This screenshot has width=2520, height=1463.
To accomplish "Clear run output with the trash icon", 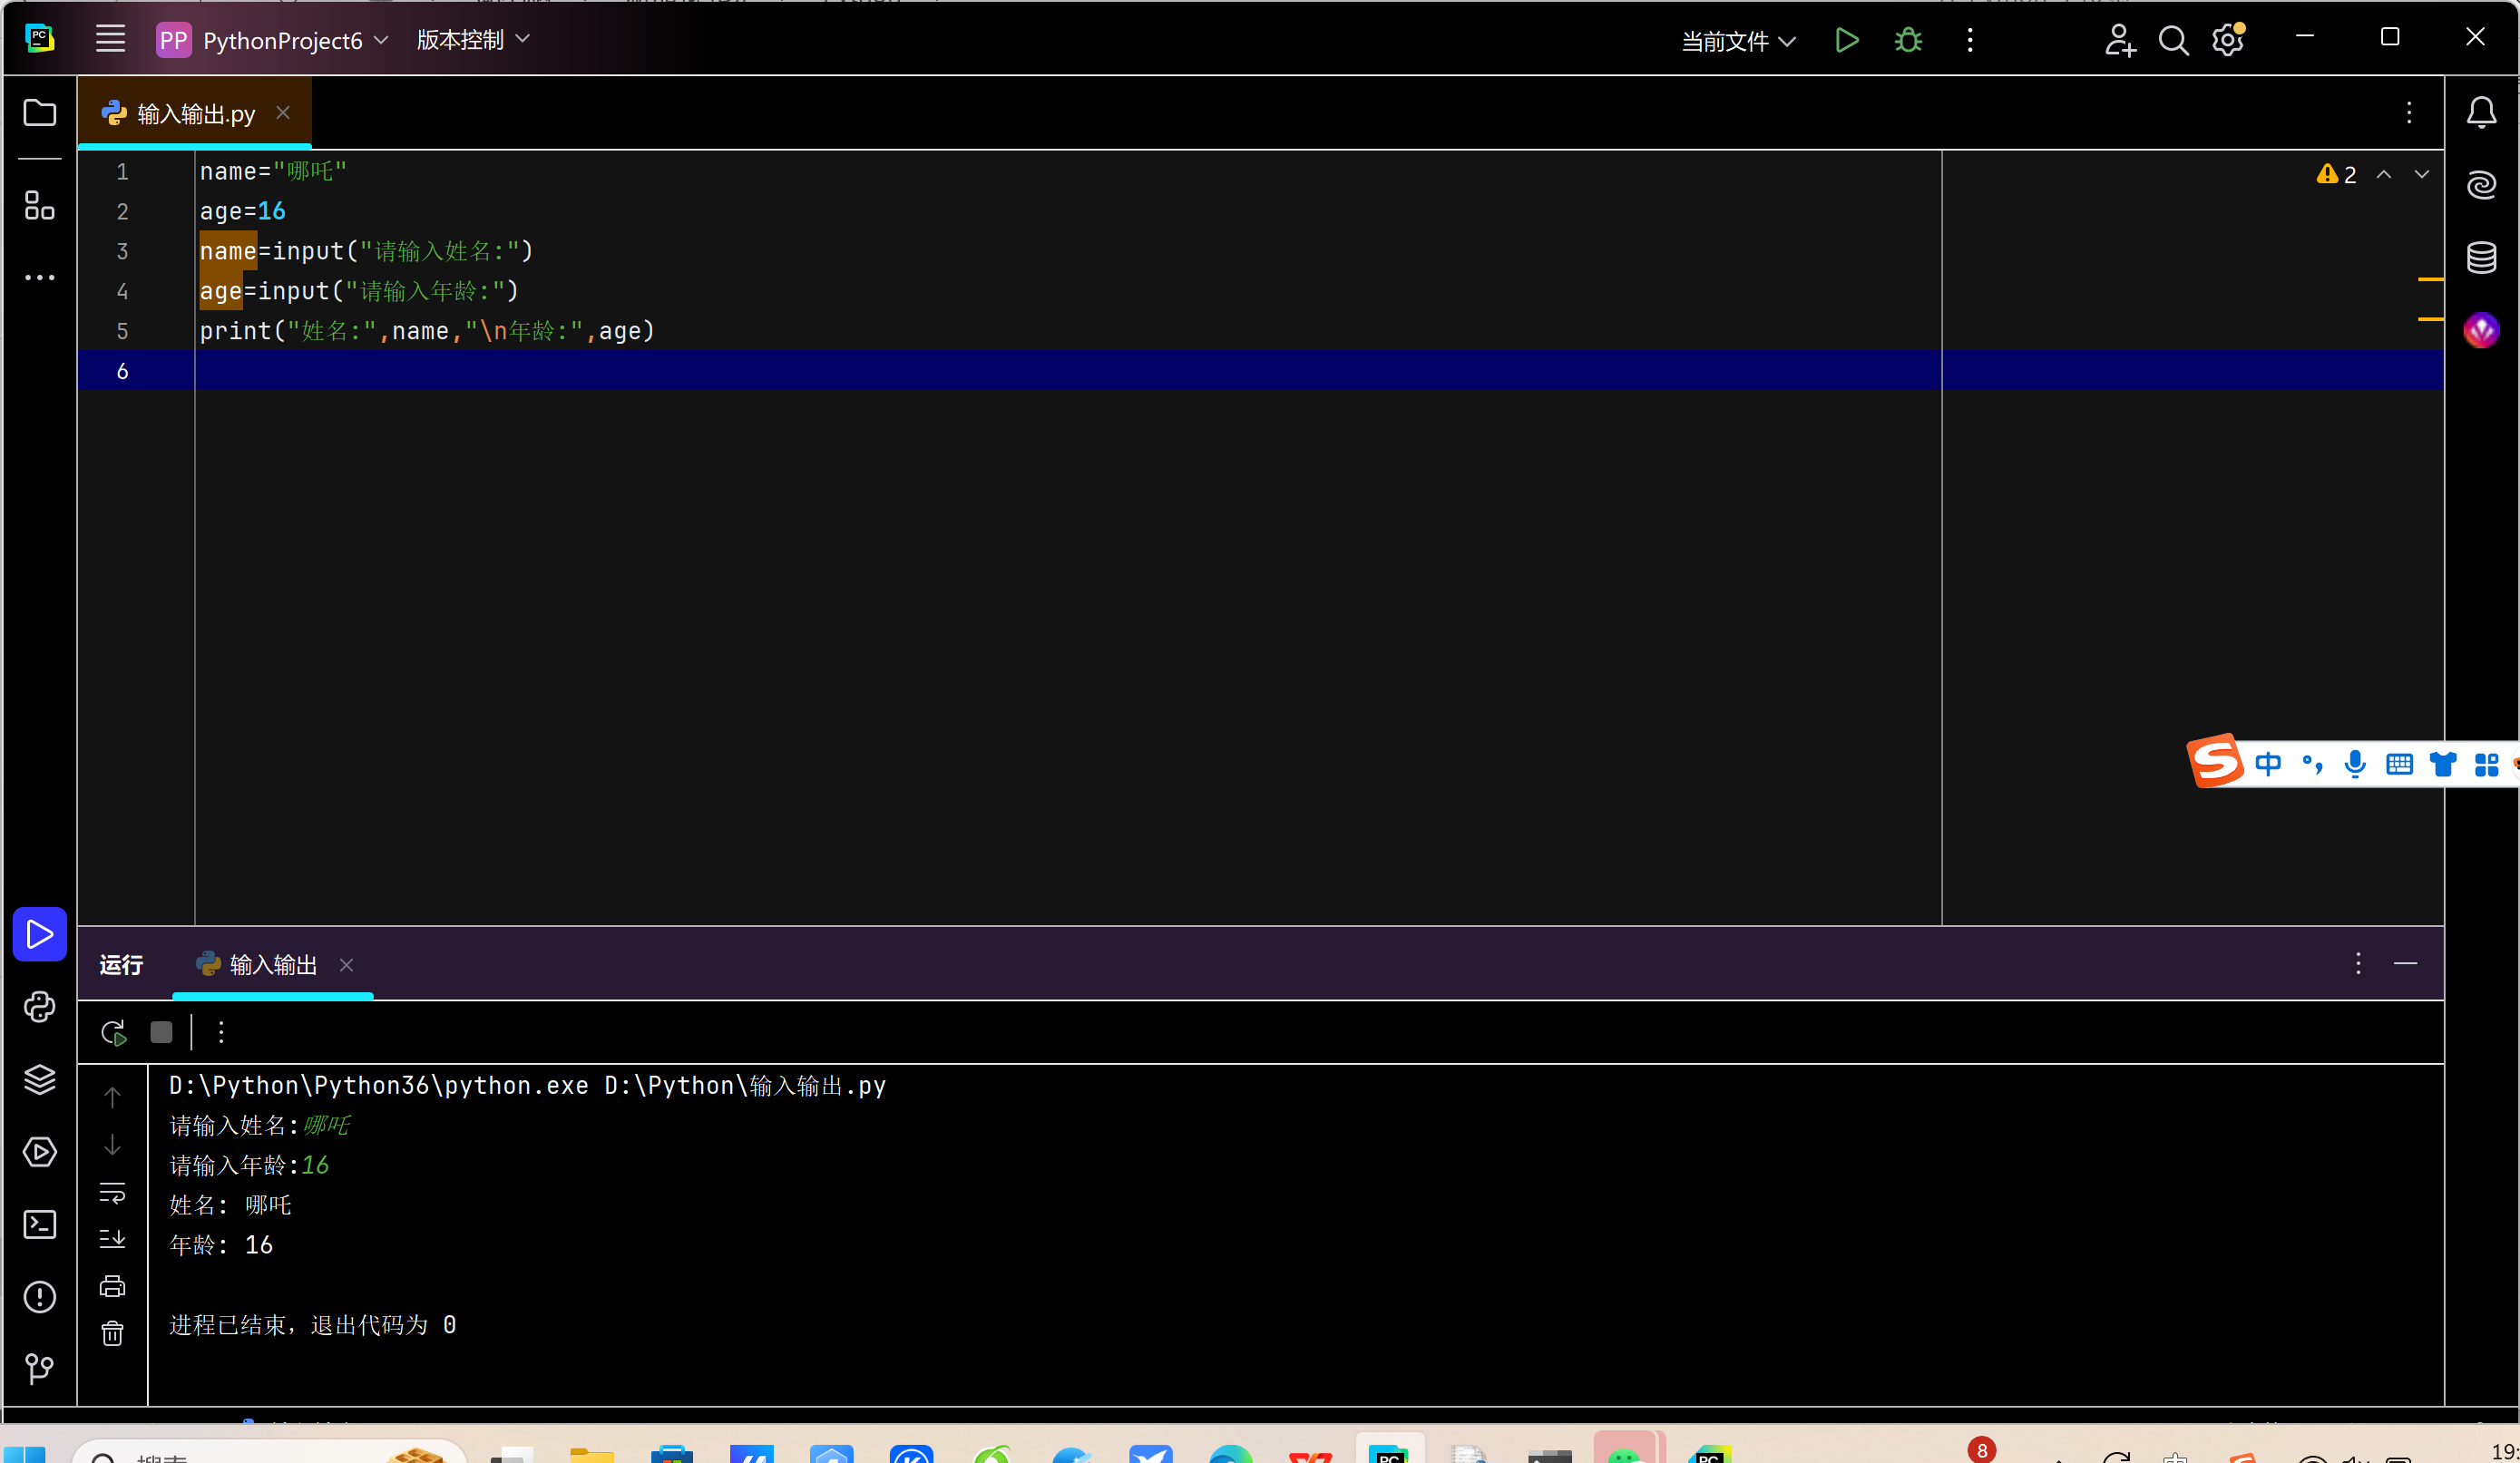I will click(112, 1333).
